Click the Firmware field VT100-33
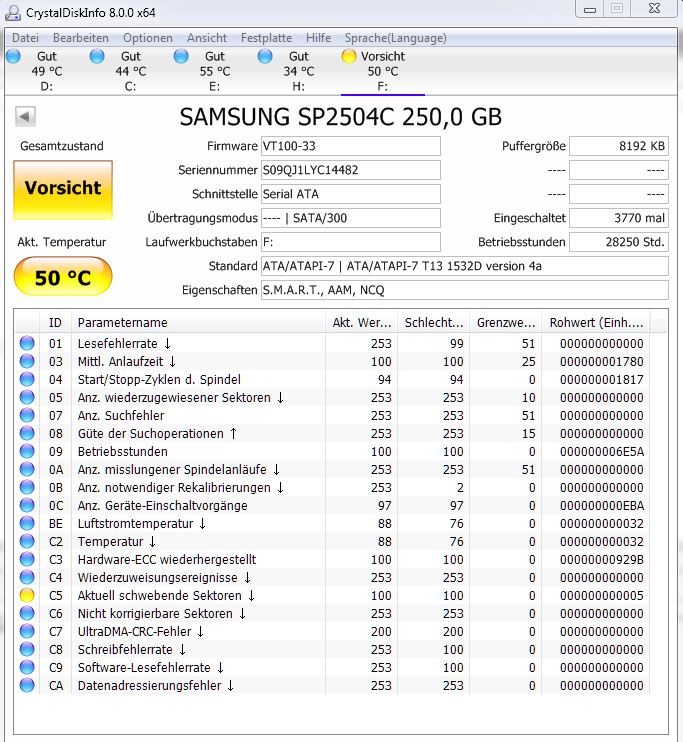683x742 pixels. tap(351, 146)
